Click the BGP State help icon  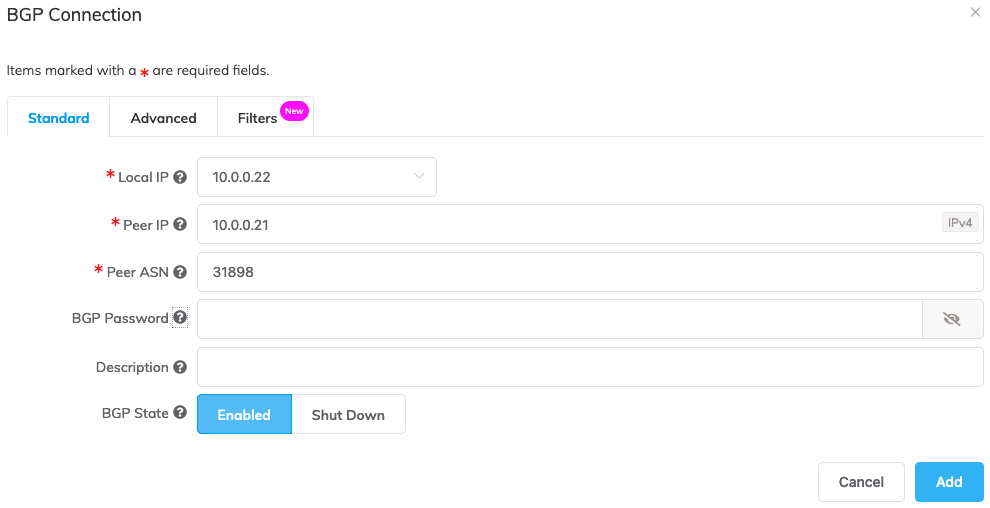[x=180, y=412]
